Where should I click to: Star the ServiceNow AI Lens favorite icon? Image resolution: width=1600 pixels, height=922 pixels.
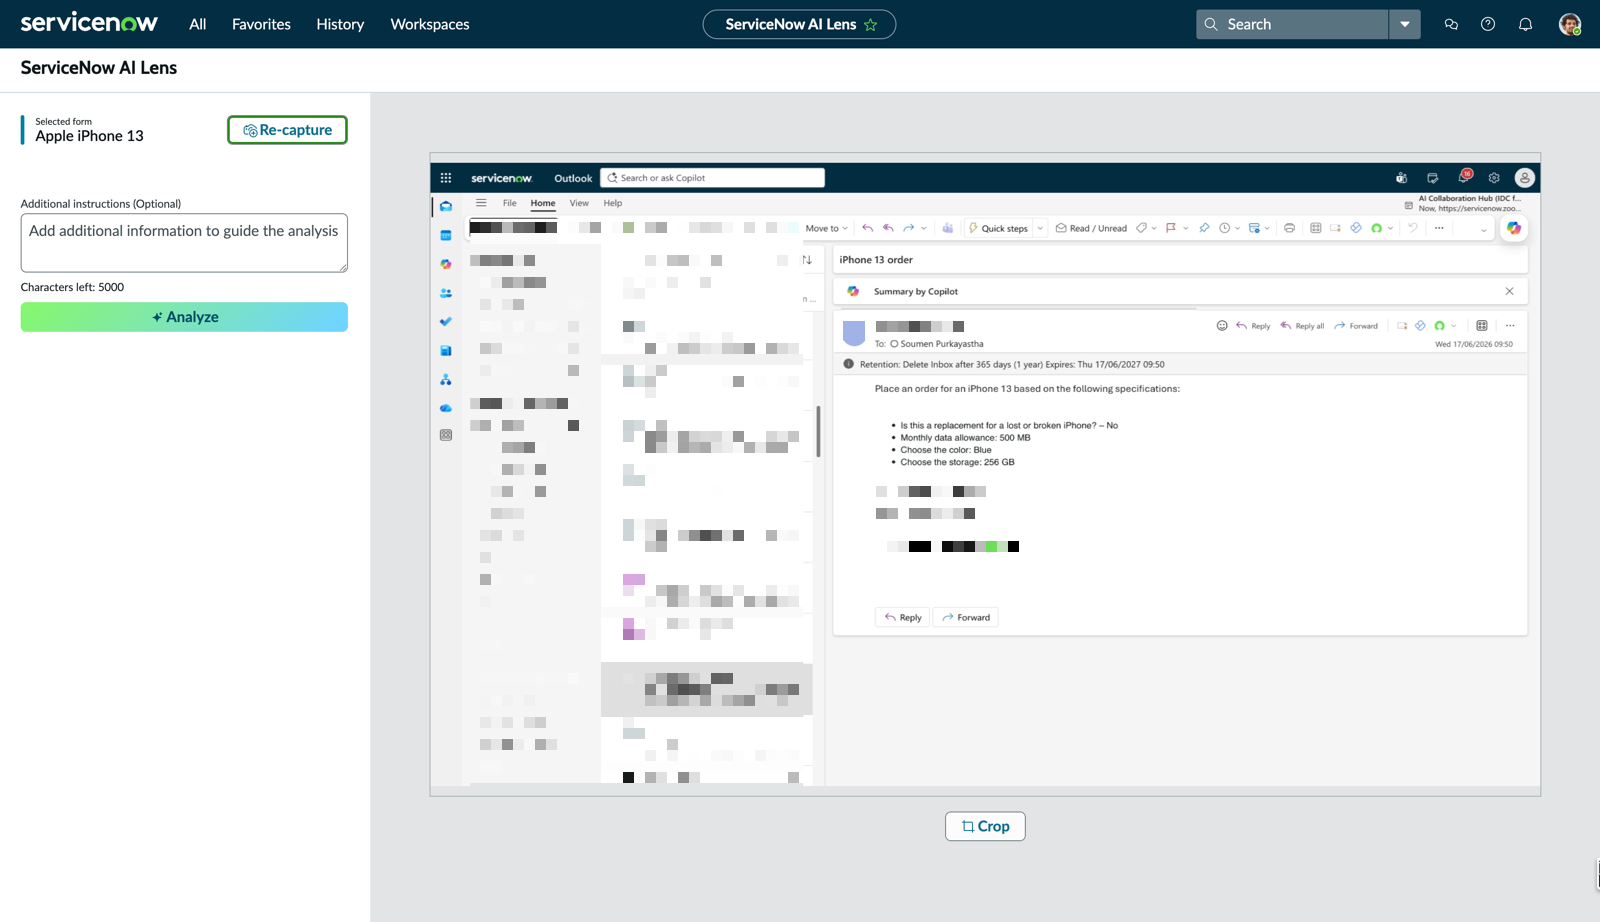[871, 25]
